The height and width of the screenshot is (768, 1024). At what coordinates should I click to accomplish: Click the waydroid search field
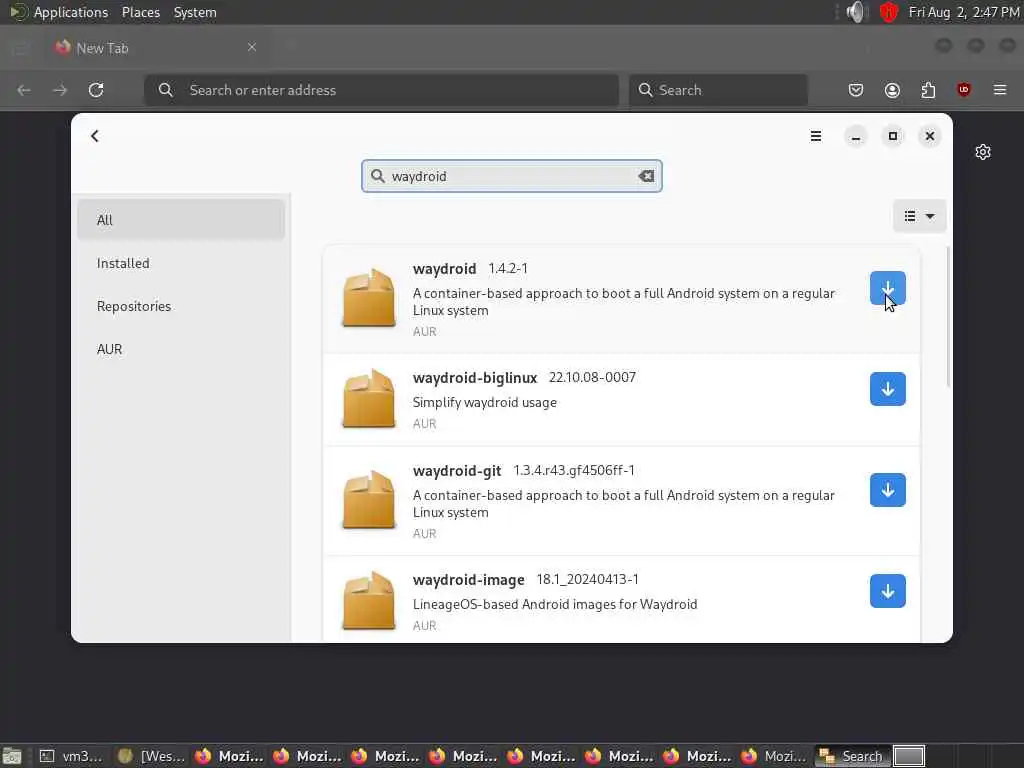coord(511,176)
